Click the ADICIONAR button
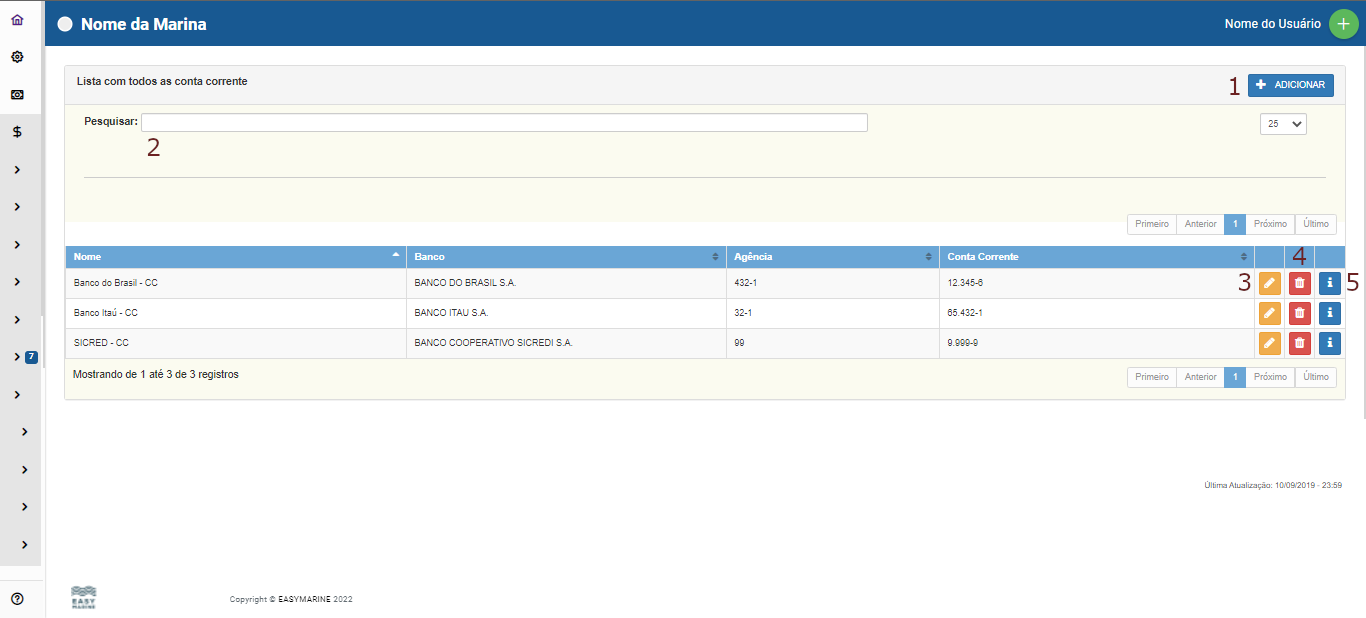Screen dimensions: 1366x618 pyautogui.click(x=1290, y=85)
